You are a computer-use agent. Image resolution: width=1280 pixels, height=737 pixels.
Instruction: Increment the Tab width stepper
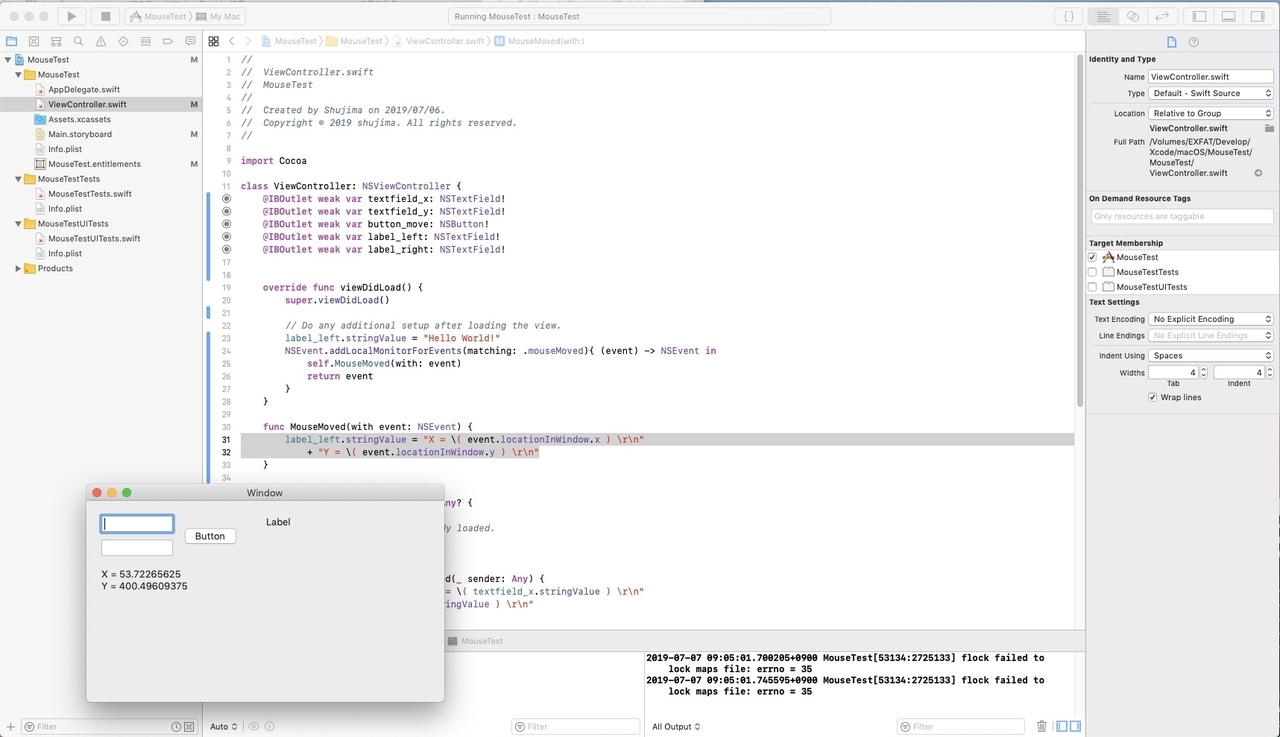1203,369
